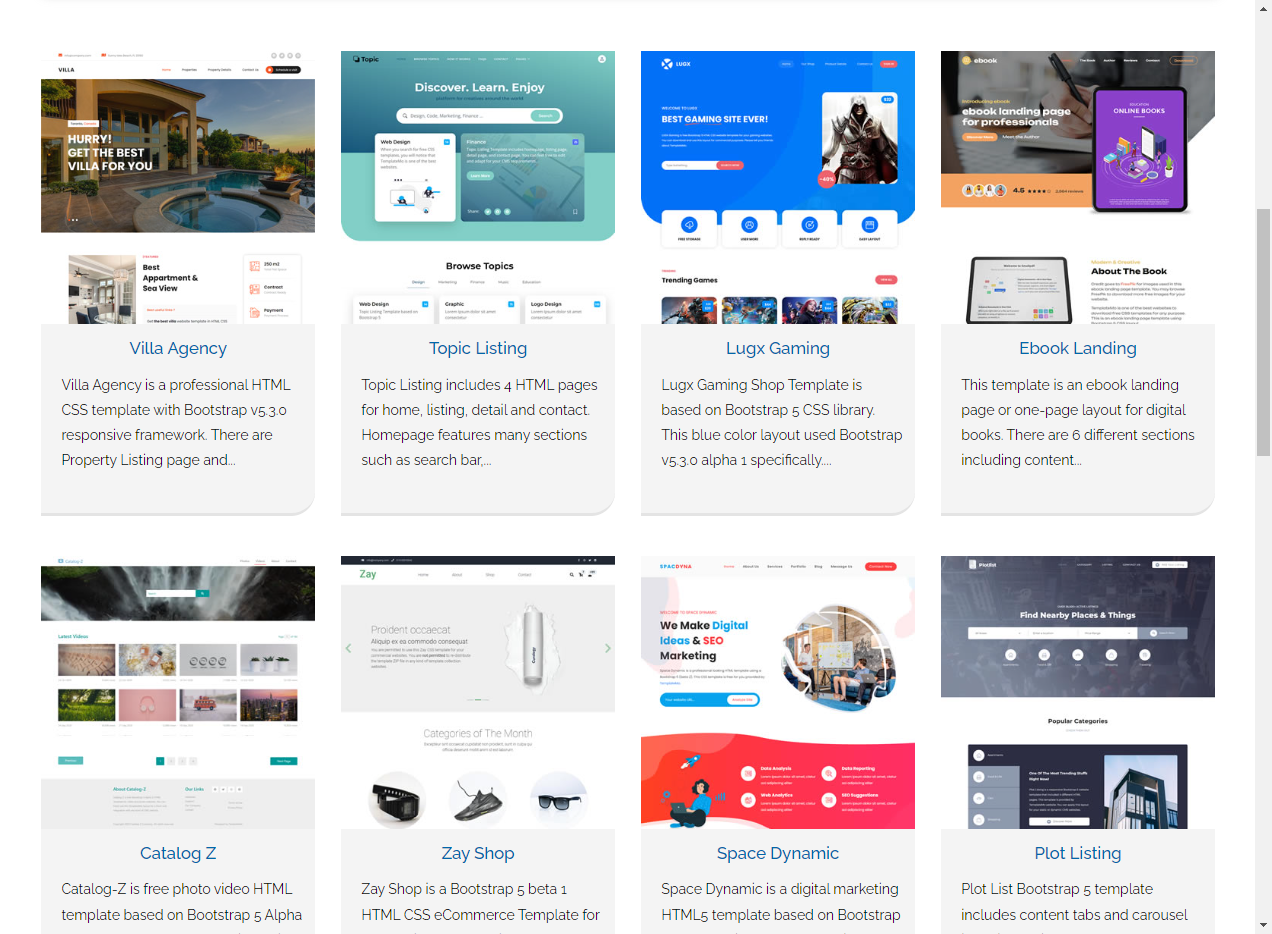This screenshot has width=1272, height=934.
Task: Open the Catalog Z template preview image
Action: 178,692
